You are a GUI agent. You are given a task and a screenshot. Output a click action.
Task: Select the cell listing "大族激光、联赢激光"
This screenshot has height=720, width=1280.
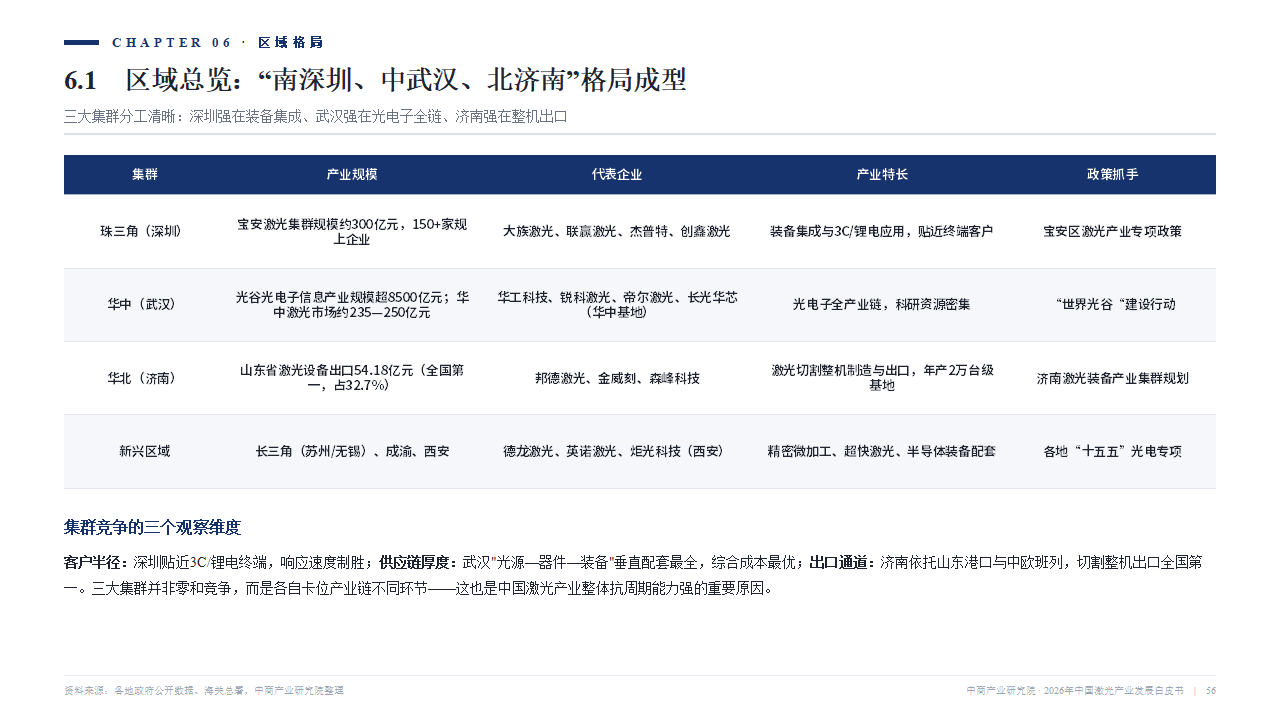pos(617,231)
